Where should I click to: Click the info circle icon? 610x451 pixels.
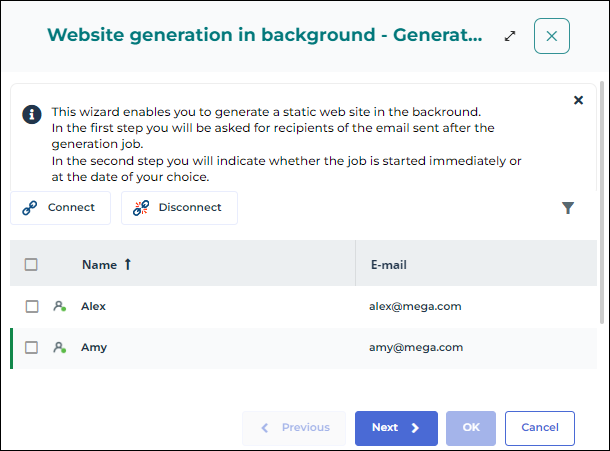(x=31, y=113)
